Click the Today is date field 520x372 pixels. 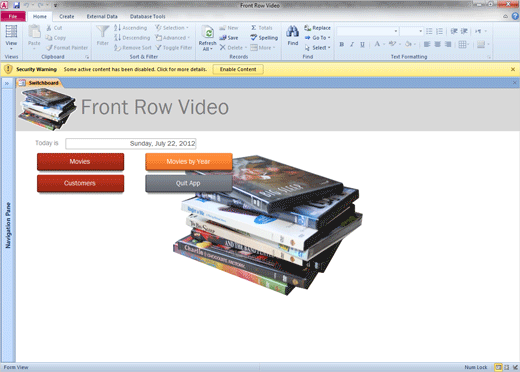point(131,144)
